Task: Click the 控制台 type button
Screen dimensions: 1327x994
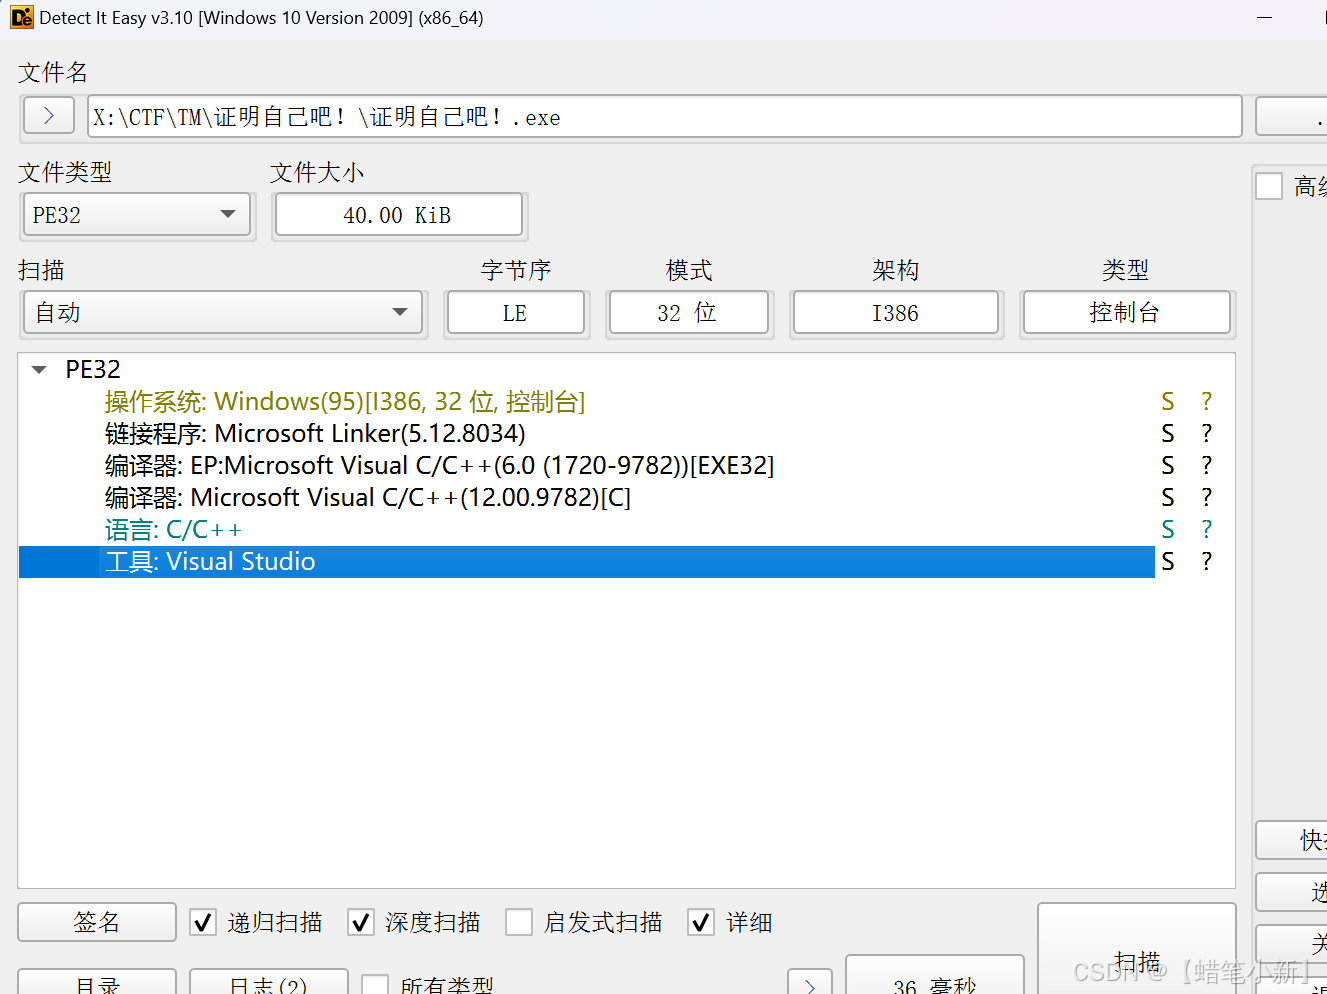Action: click(x=1126, y=313)
